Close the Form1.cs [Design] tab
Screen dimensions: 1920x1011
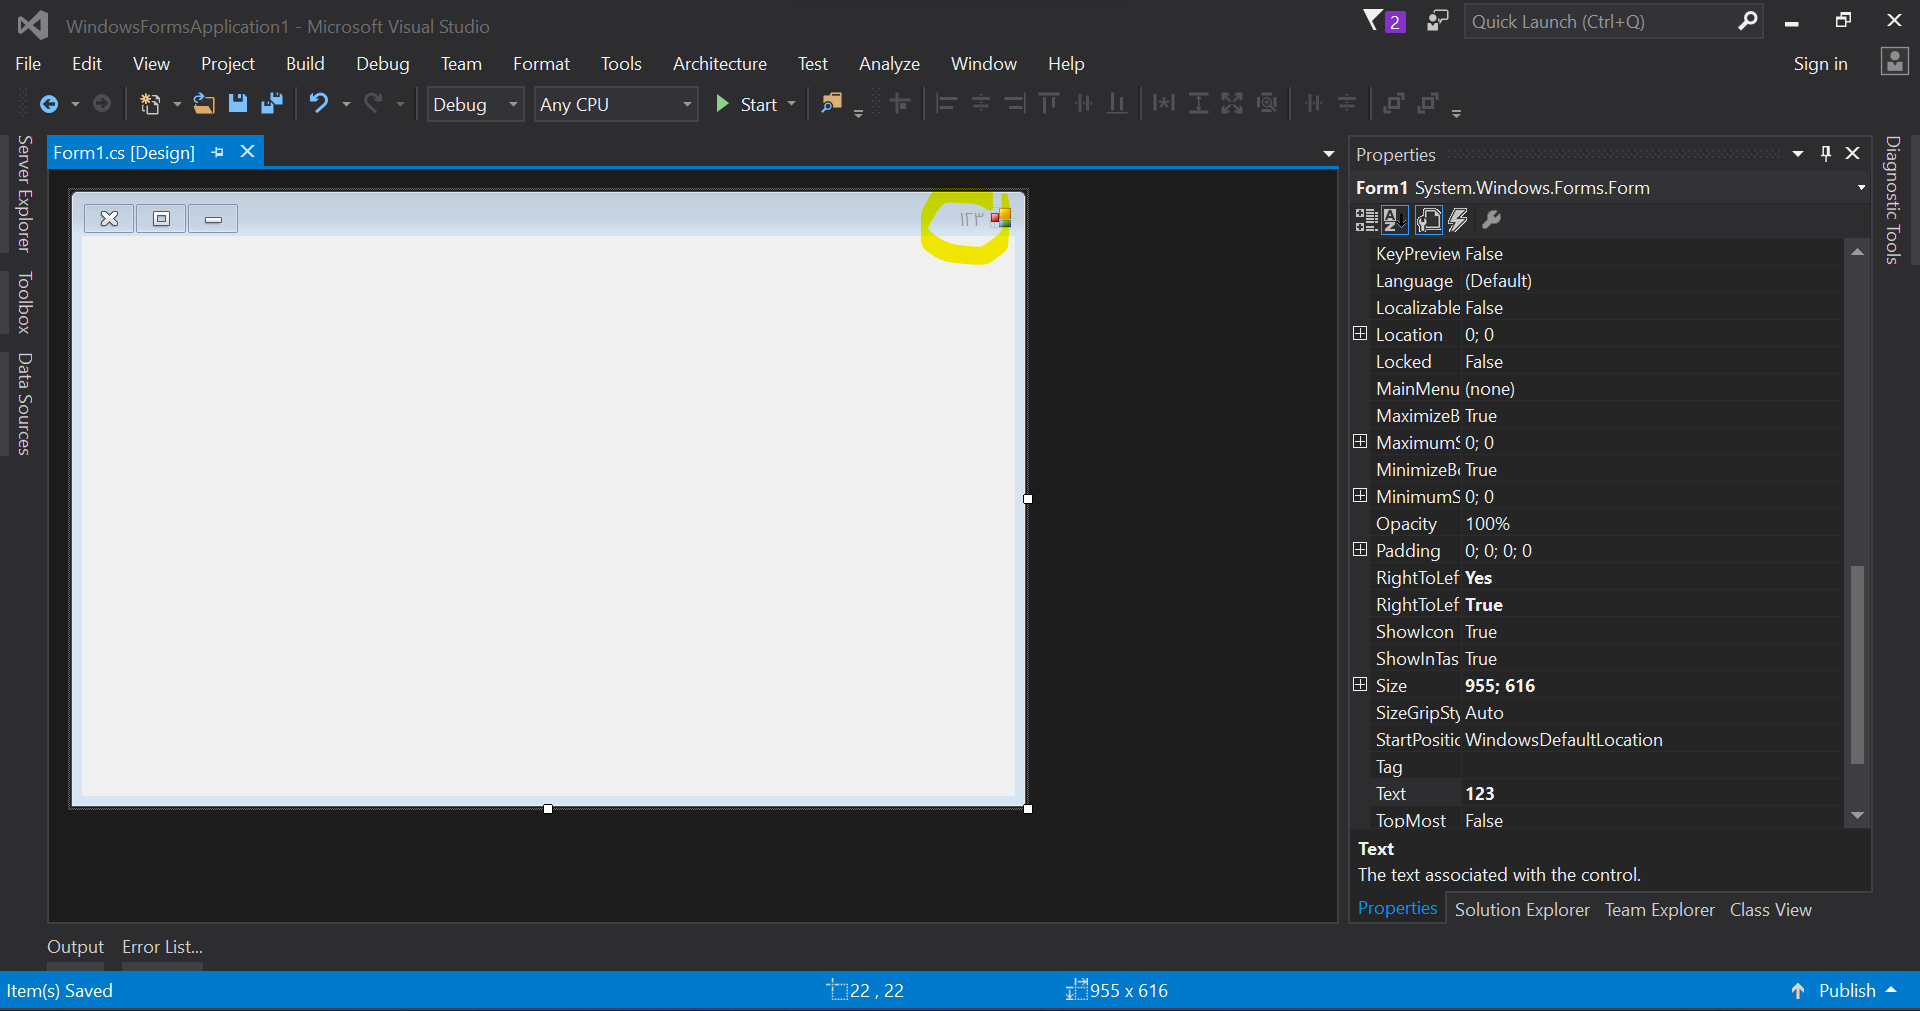click(247, 151)
